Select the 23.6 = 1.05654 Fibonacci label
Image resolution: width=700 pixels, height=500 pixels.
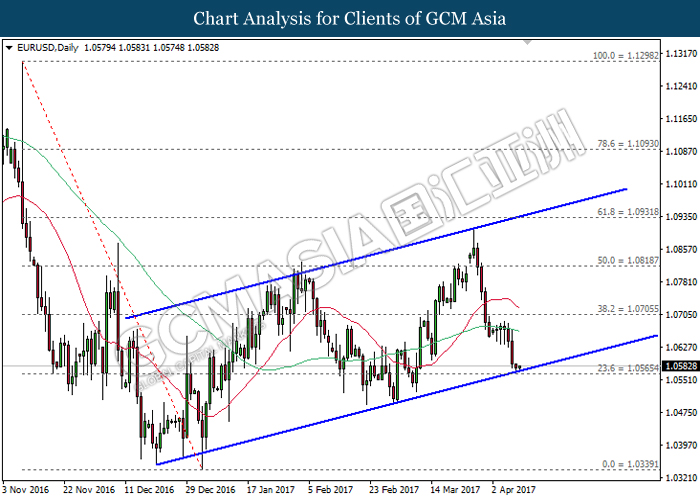[x=628, y=368]
